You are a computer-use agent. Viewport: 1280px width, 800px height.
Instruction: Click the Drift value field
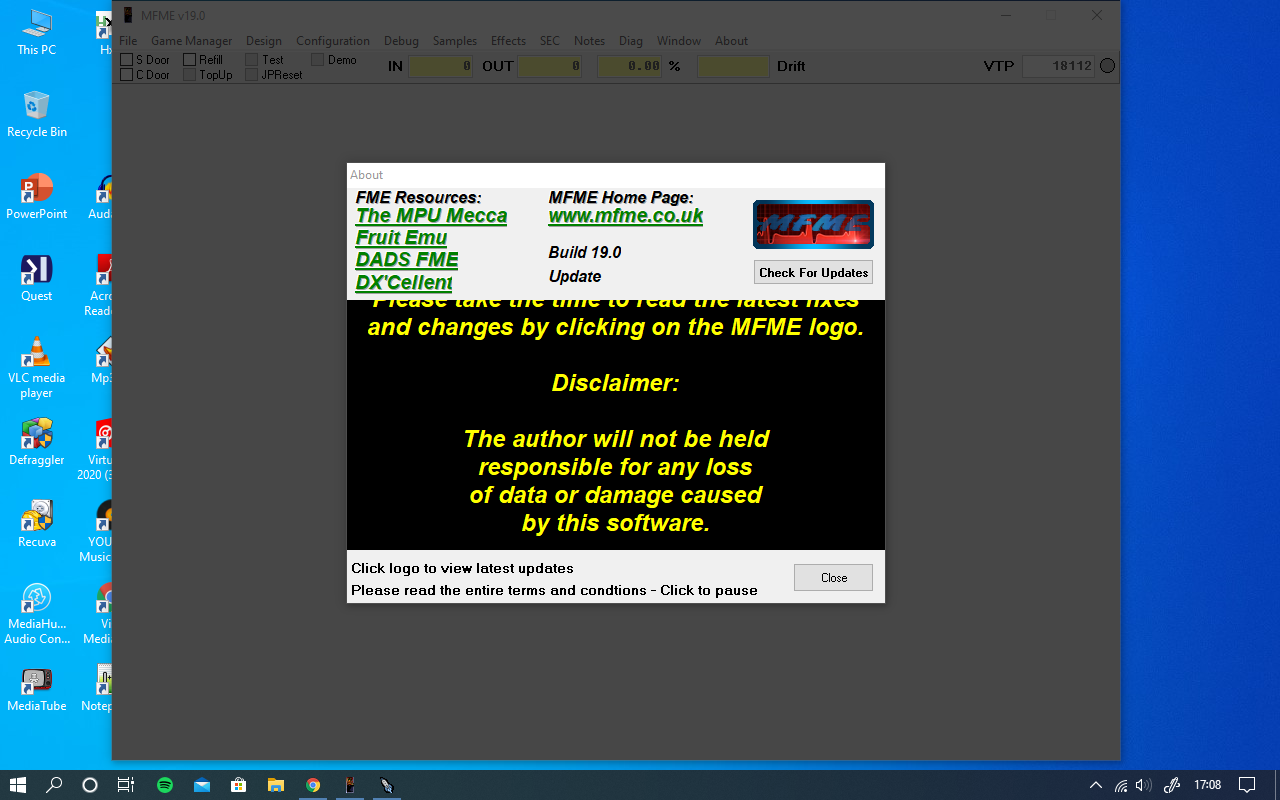[733, 66]
